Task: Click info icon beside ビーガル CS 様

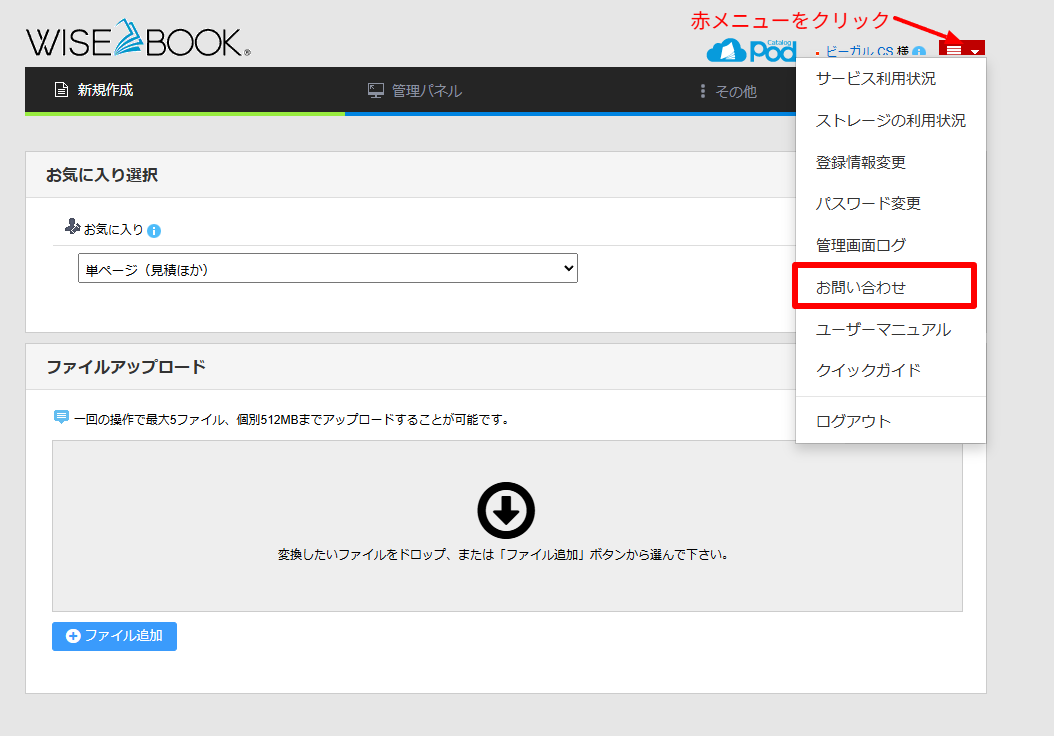Action: (x=918, y=52)
